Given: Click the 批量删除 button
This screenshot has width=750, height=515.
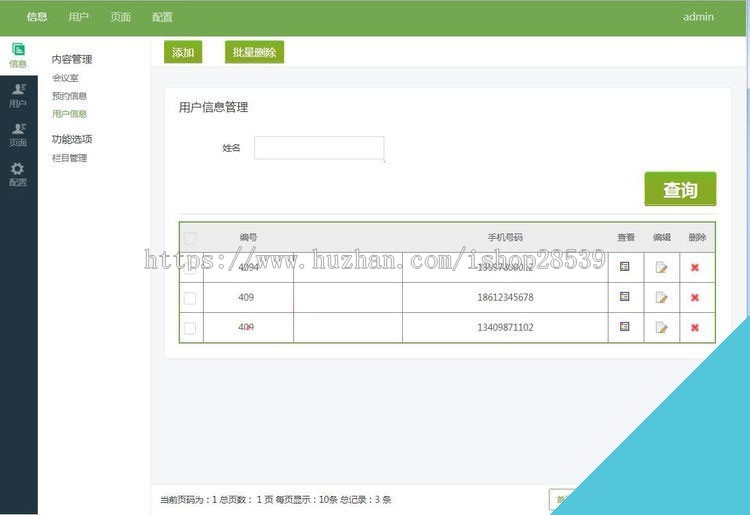Looking at the screenshot, I should (254, 52).
